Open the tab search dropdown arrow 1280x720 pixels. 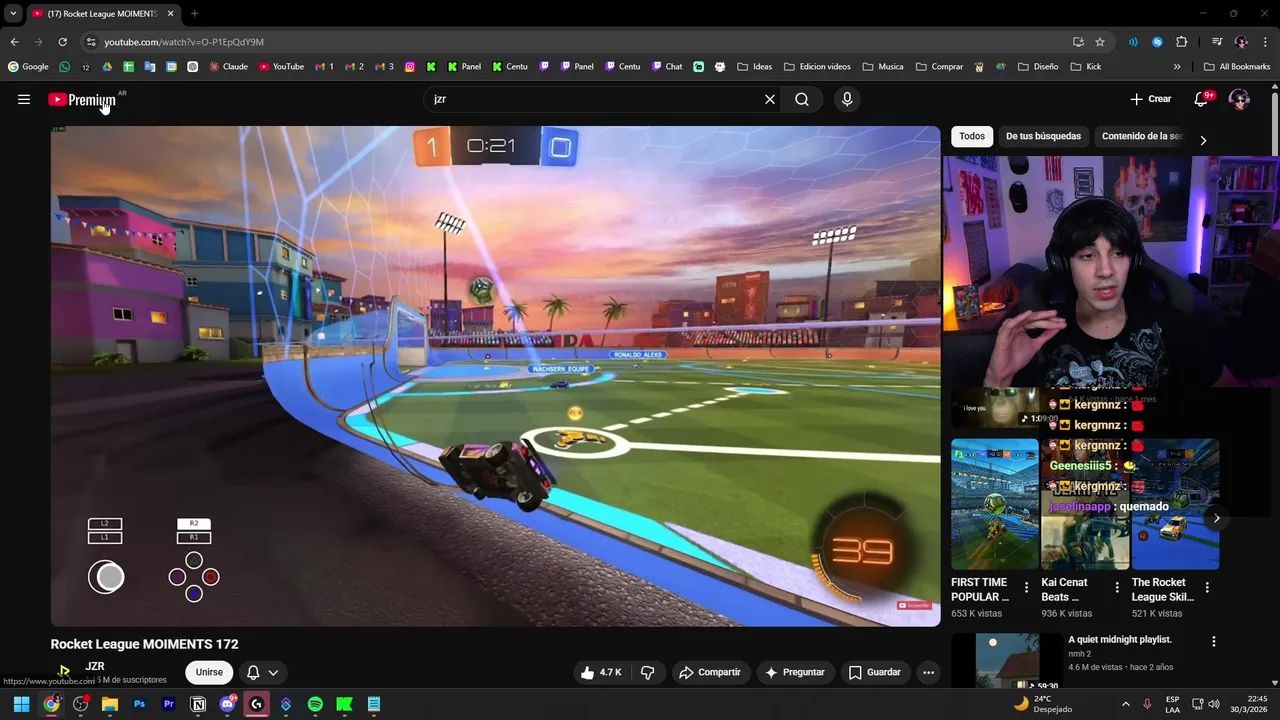pyautogui.click(x=13, y=13)
